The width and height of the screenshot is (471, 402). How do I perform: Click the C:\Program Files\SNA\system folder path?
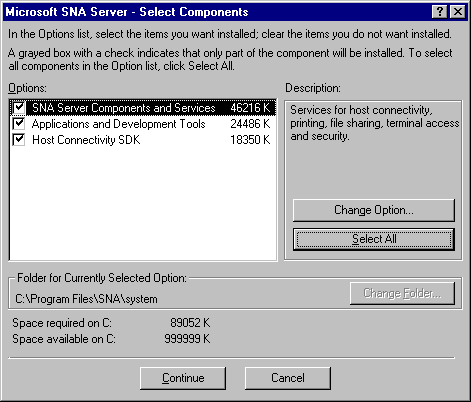(x=86, y=299)
